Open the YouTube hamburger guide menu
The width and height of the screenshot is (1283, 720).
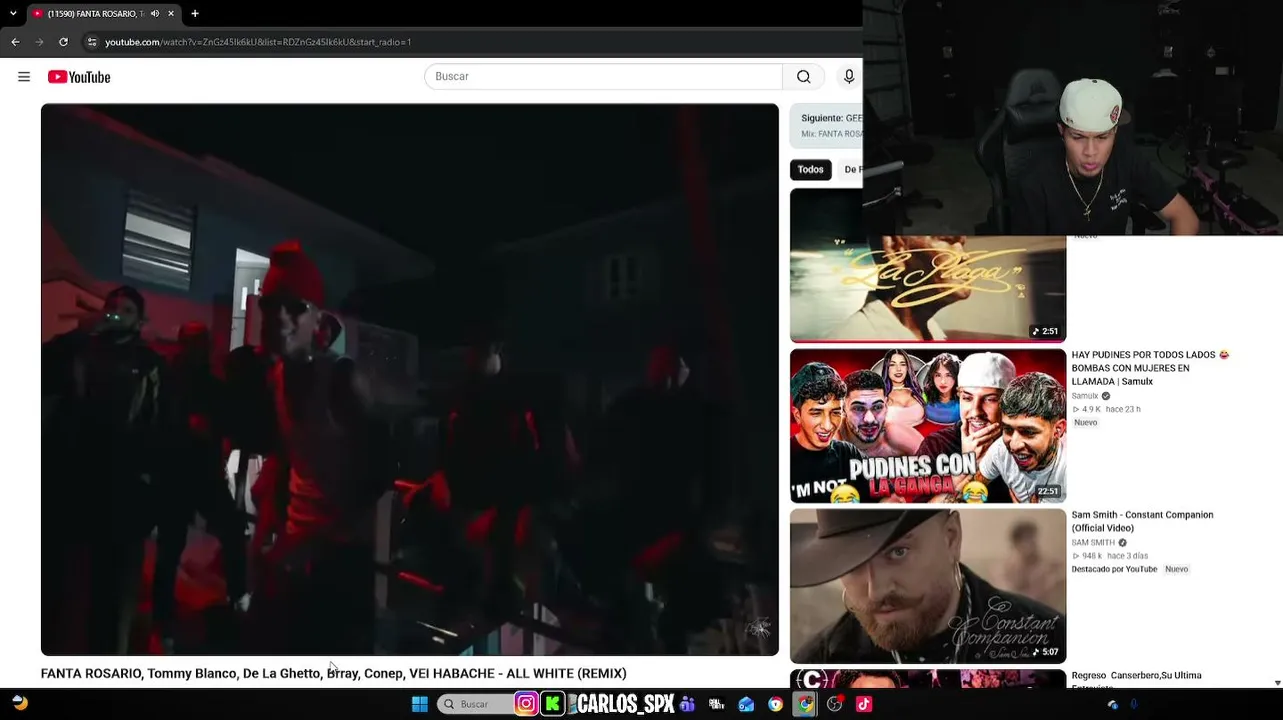pos(24,77)
